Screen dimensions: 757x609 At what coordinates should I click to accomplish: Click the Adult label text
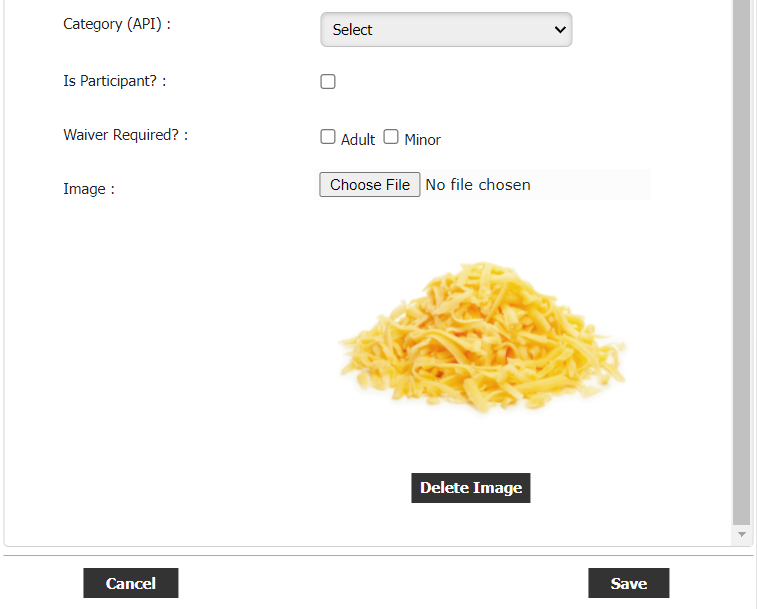tap(358, 140)
